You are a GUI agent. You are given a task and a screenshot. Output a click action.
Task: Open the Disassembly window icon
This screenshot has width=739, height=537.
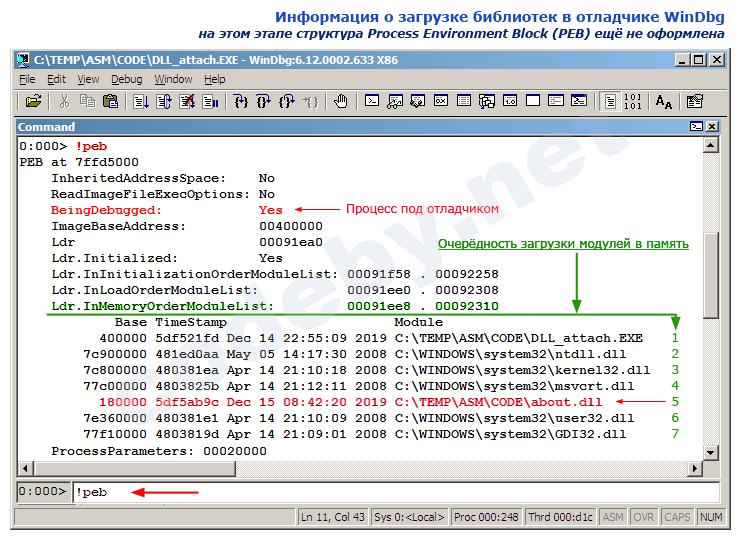point(510,101)
